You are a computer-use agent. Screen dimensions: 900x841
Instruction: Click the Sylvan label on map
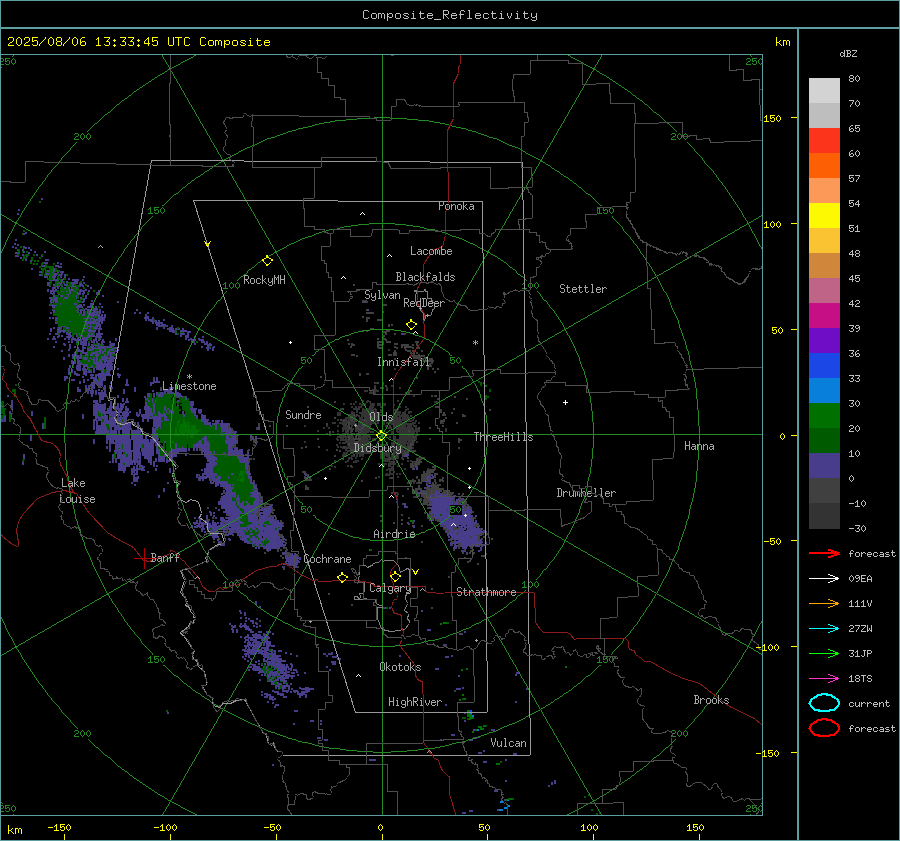click(382, 295)
